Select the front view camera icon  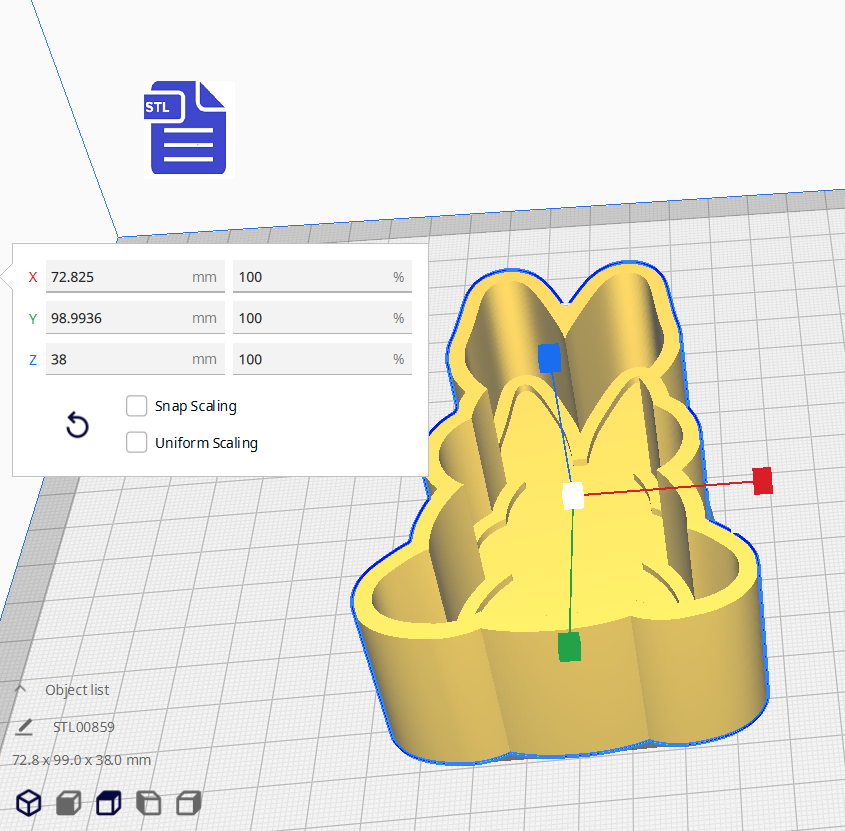[68, 802]
